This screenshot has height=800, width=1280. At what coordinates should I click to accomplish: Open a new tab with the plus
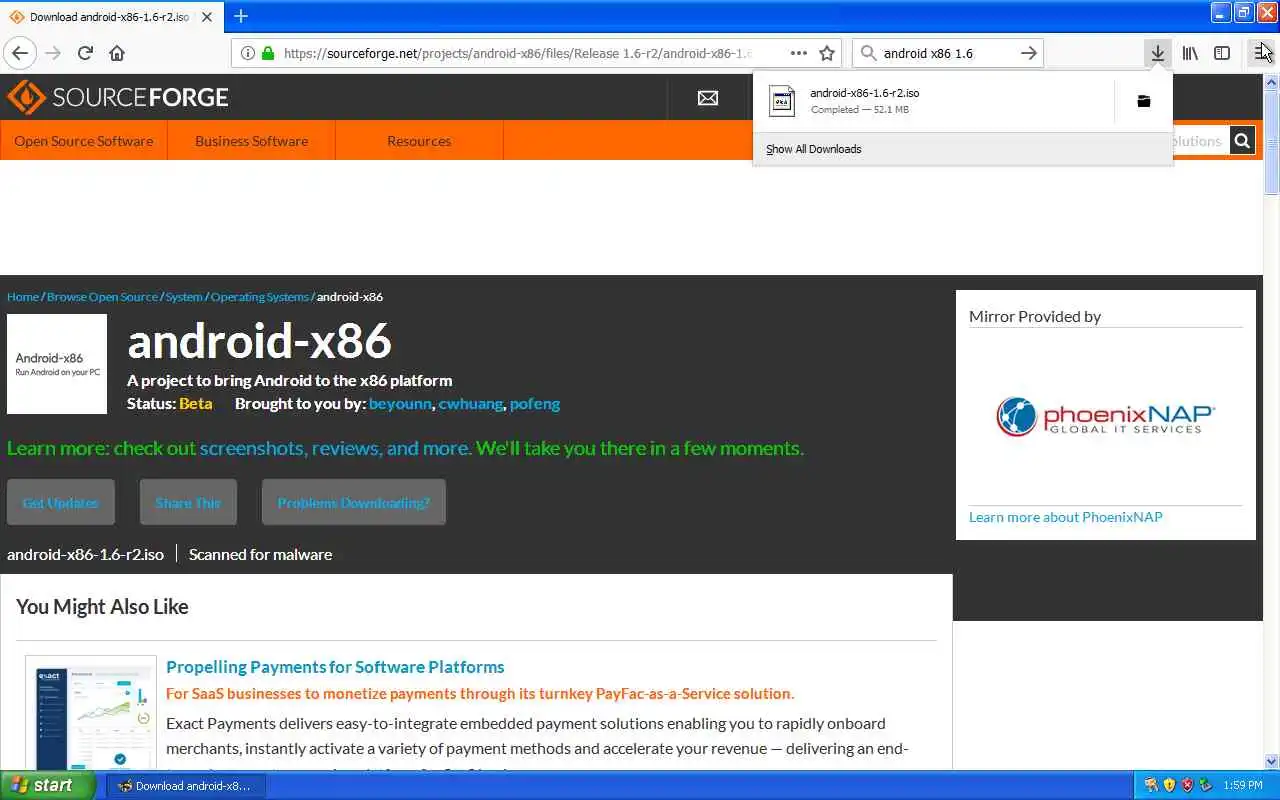[x=241, y=16]
